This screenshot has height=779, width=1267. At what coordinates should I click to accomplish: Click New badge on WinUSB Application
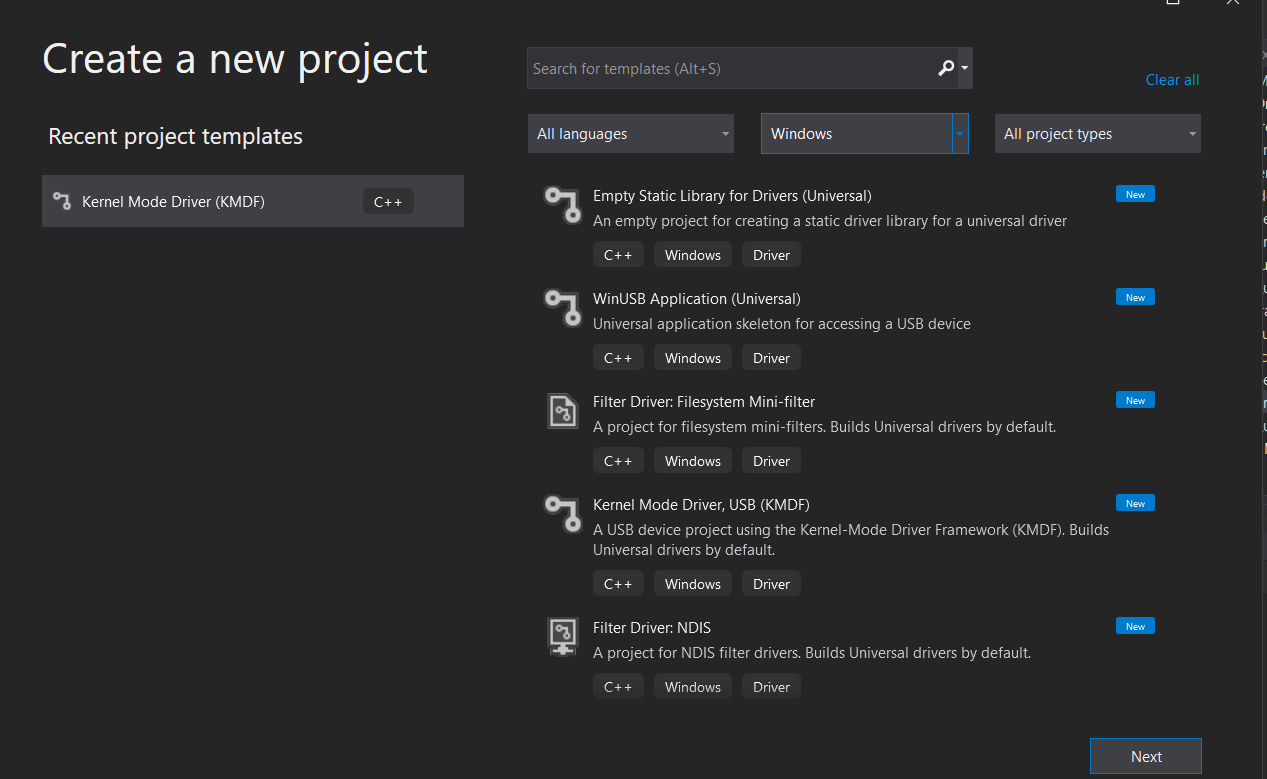tap(1135, 297)
